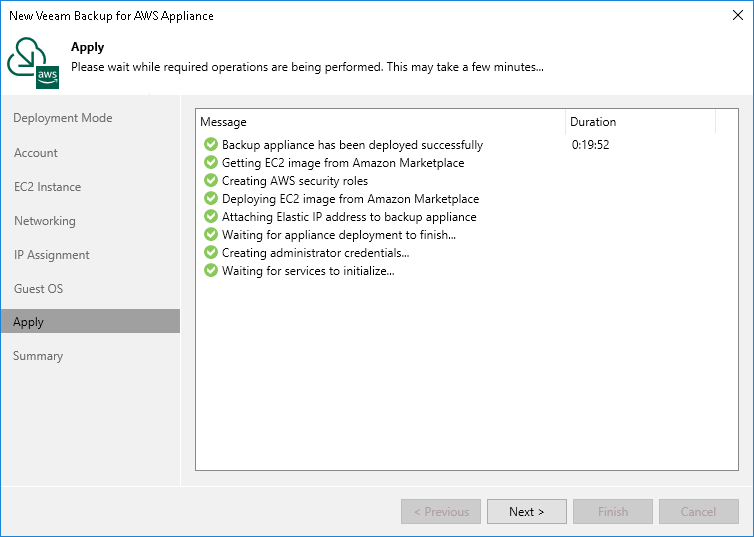Image resolution: width=754 pixels, height=537 pixels.
Task: Click green check beside 'Waiting for services to initialize'
Action: (210, 271)
